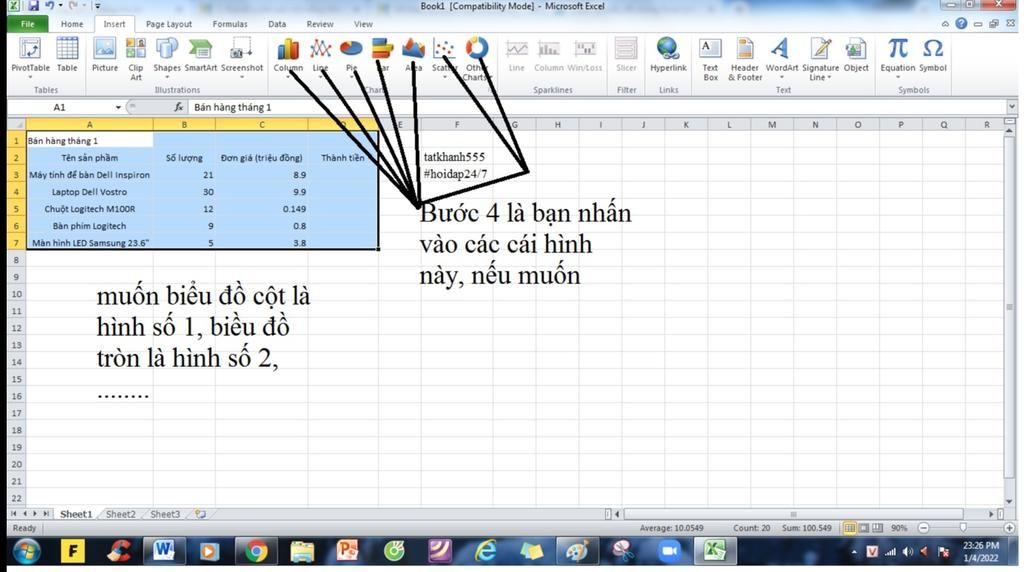Expand the formula bar
This screenshot has width=1024, height=572.
1012,106
